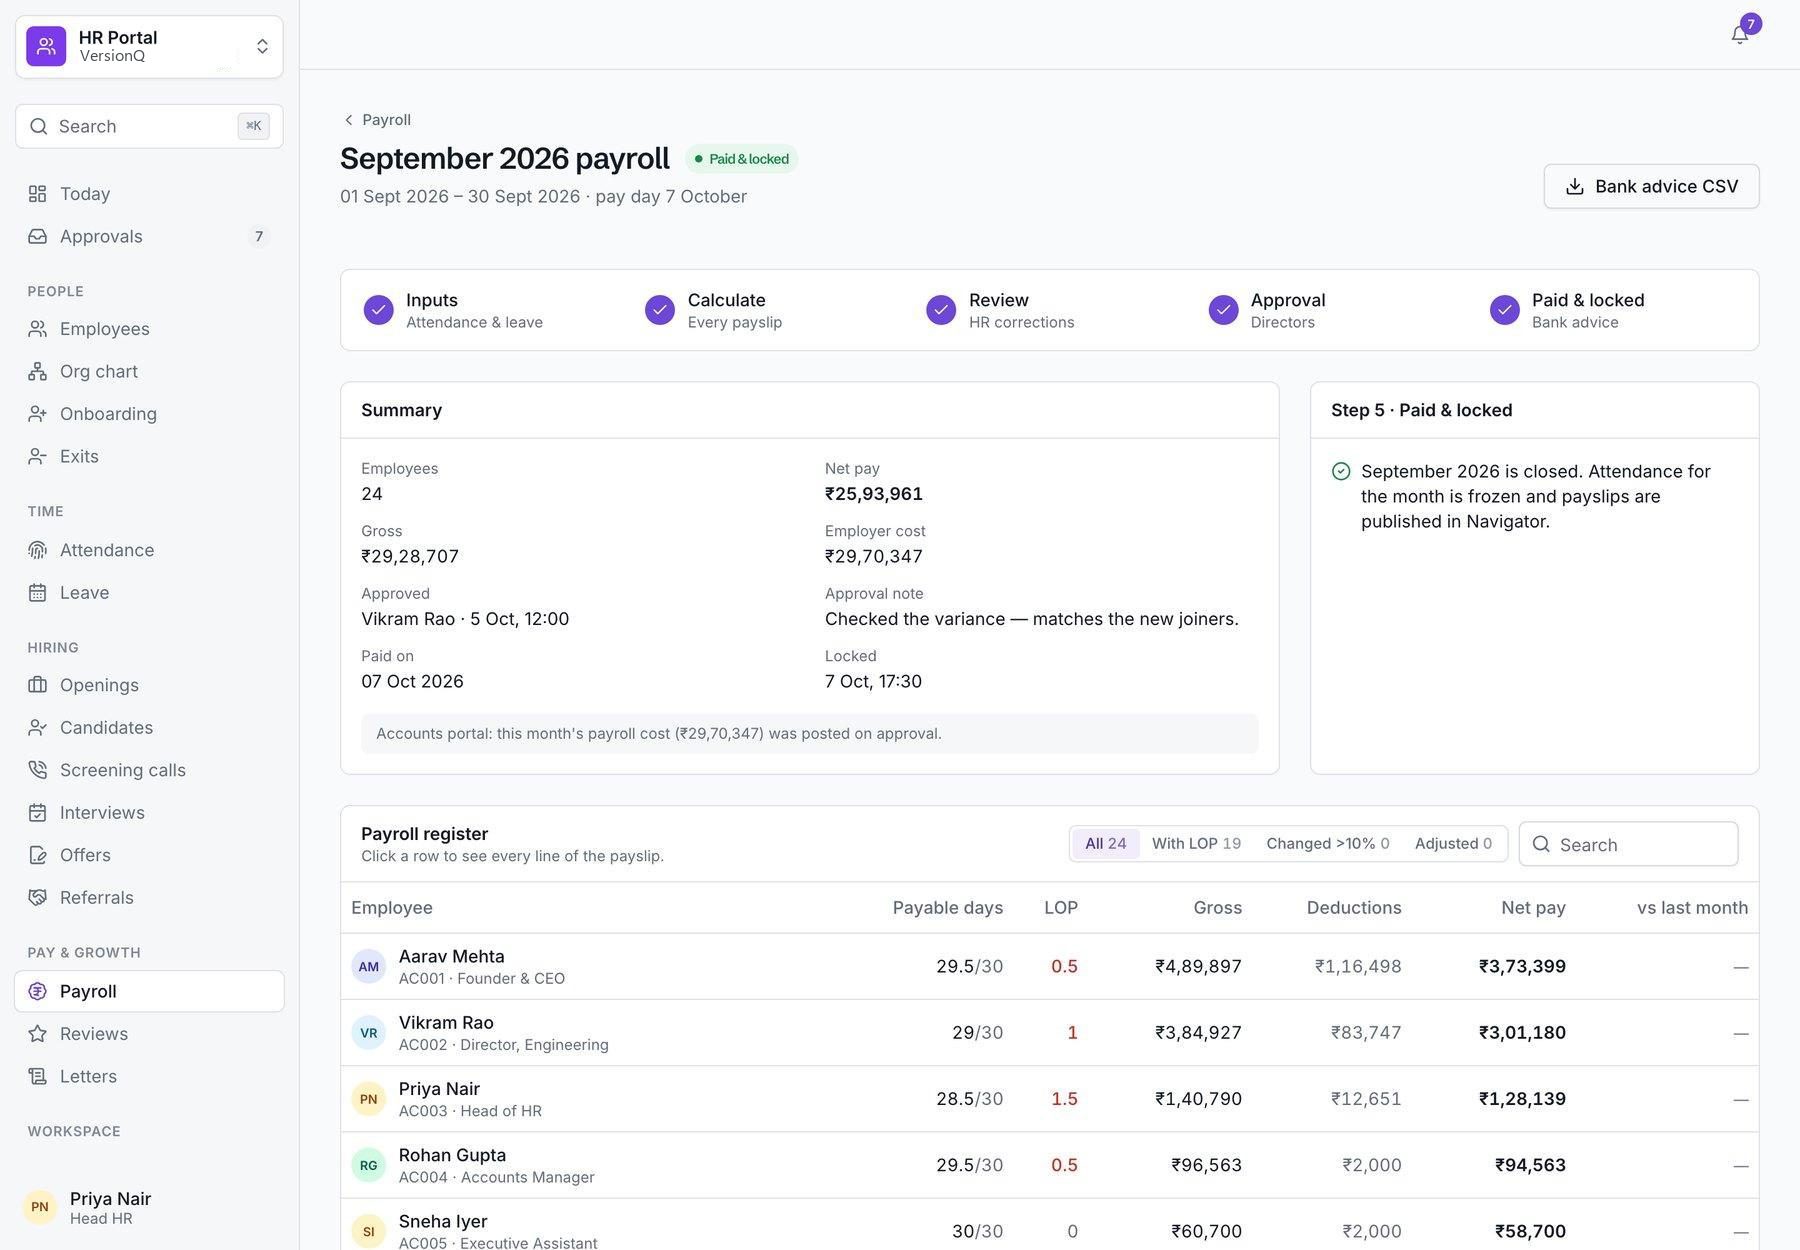Open Priya Nair user profile
The height and width of the screenshot is (1250, 1800).
point(149,1207)
